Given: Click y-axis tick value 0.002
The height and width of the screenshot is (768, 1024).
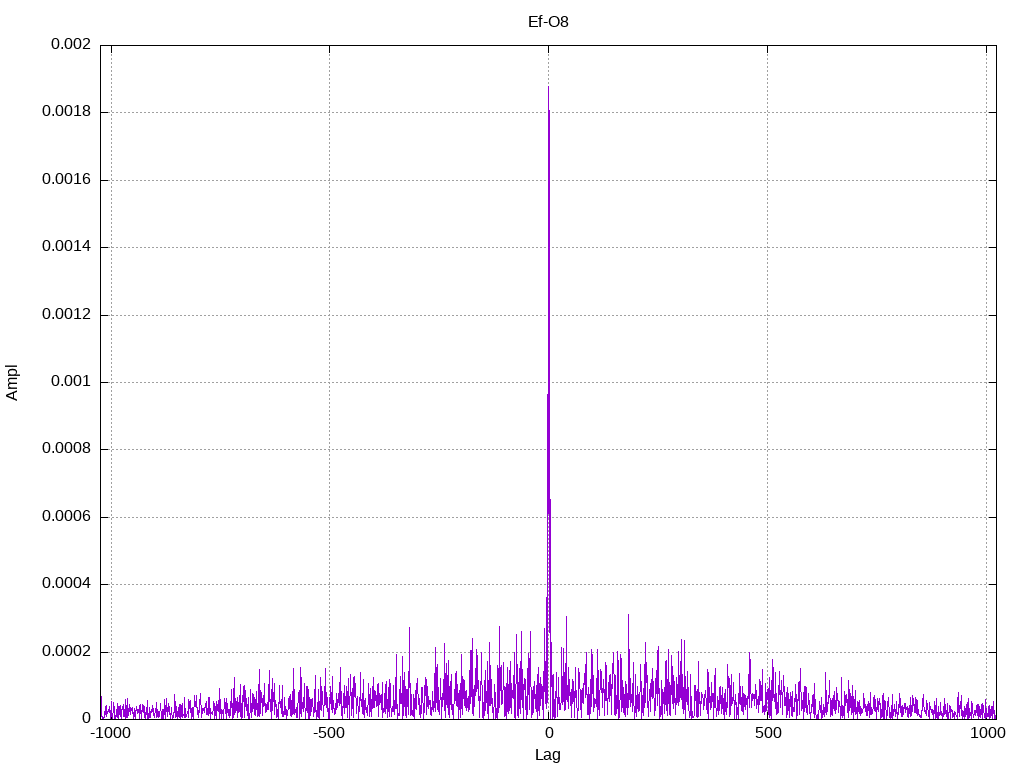Looking at the screenshot, I should coord(71,44).
